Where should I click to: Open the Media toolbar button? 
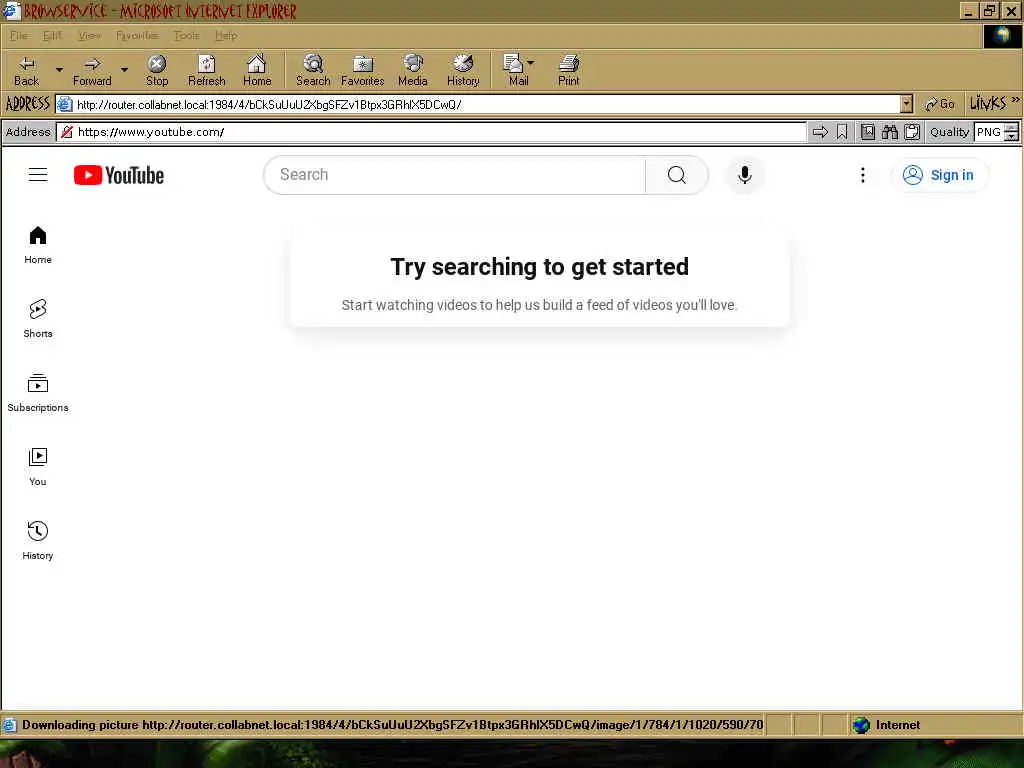pos(413,71)
